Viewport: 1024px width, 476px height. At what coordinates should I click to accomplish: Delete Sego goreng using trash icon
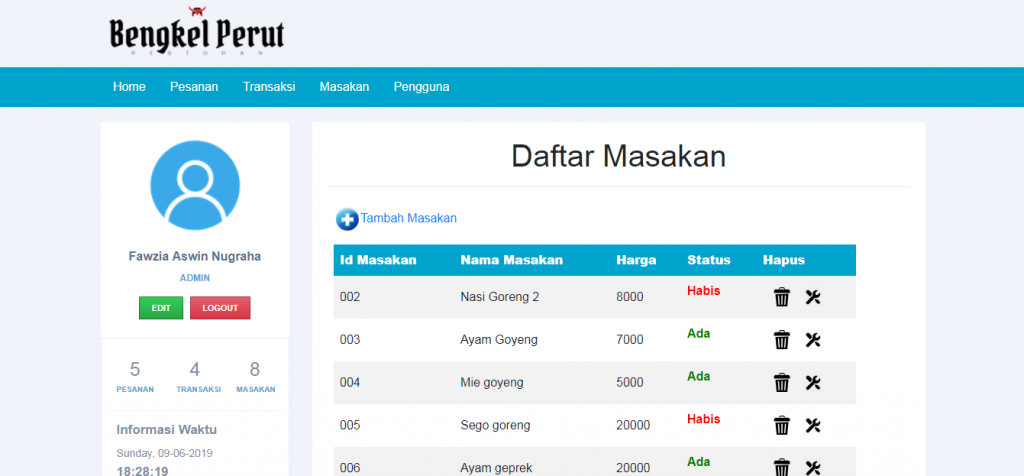782,426
